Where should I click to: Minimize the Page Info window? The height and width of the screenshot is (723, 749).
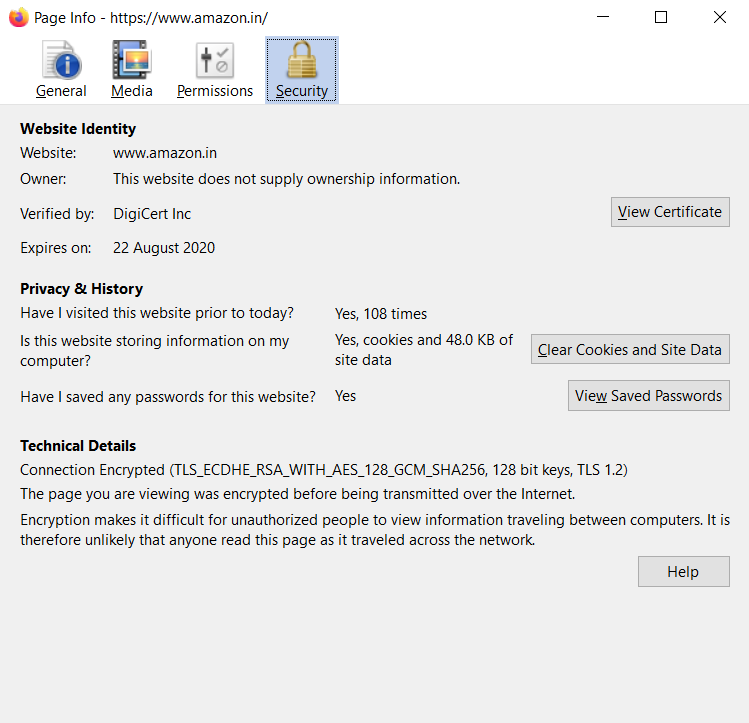point(603,17)
